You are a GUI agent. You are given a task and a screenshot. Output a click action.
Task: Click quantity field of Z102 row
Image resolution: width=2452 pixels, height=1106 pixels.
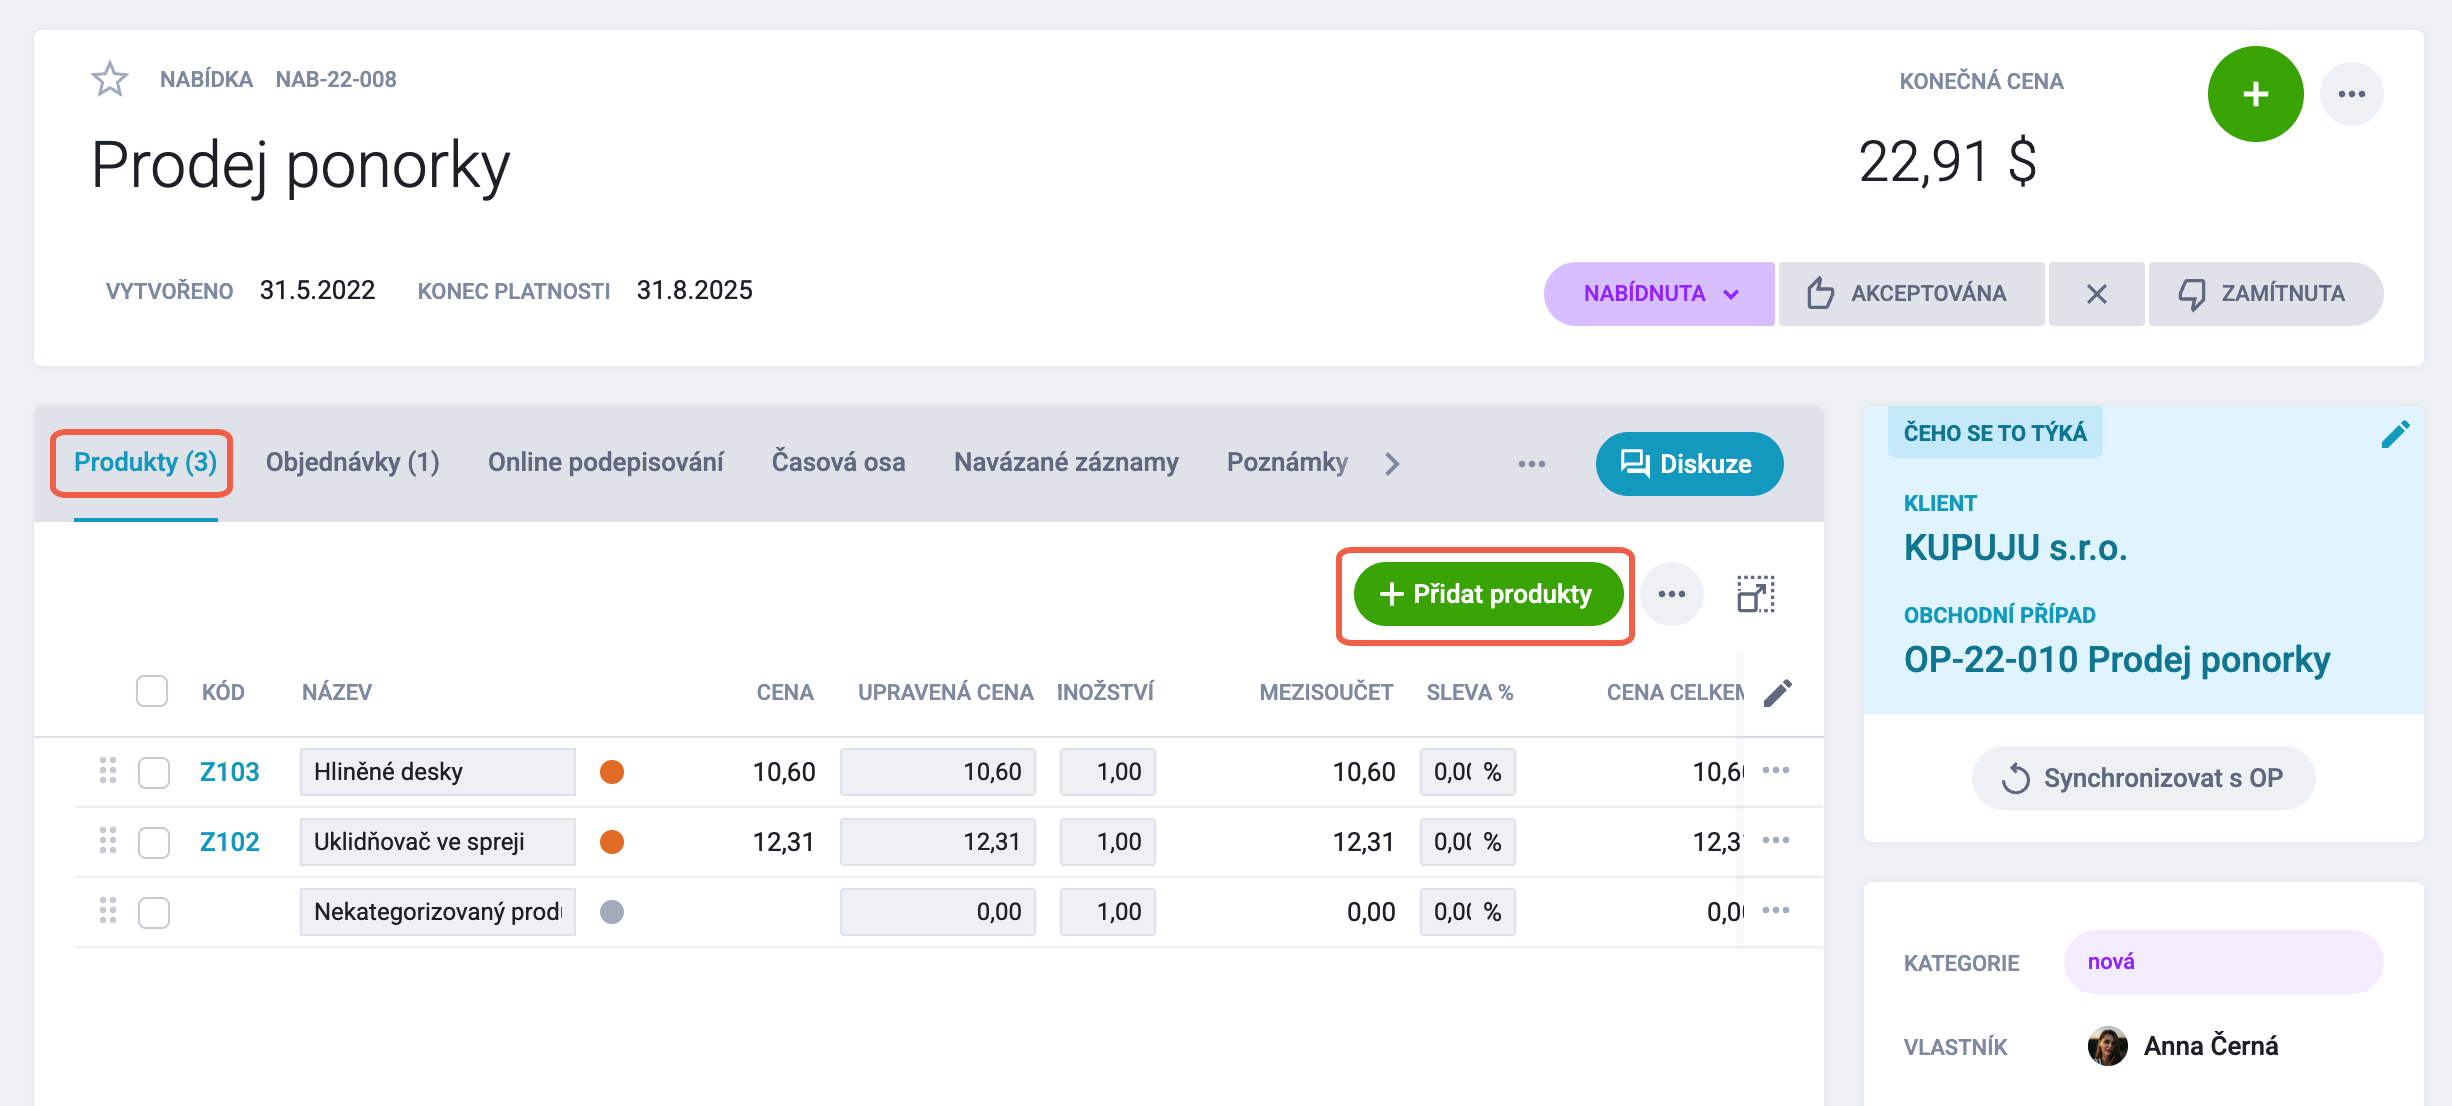[1108, 842]
